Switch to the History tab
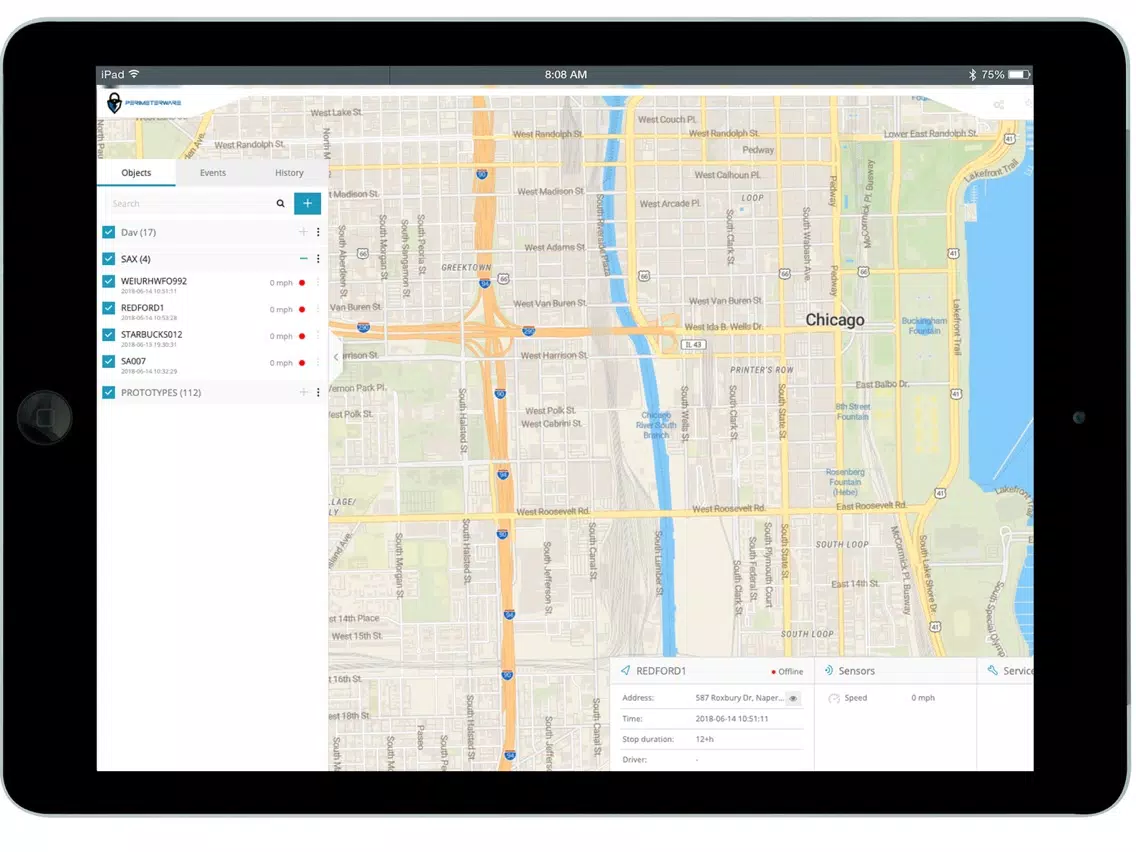 (x=289, y=172)
